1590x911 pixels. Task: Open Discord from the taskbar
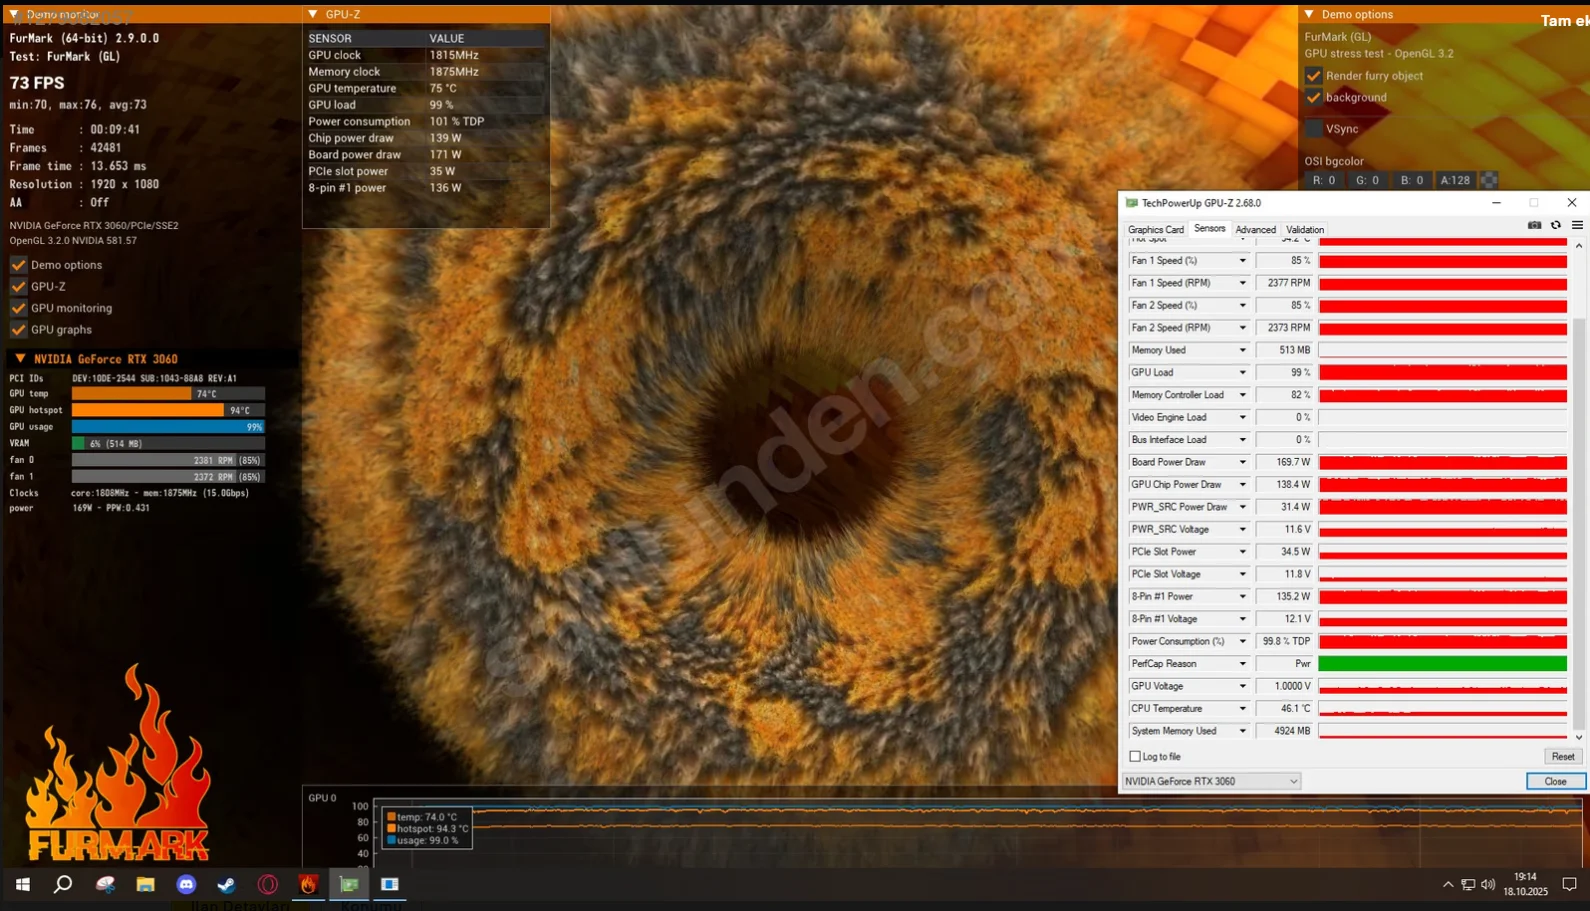(186, 884)
